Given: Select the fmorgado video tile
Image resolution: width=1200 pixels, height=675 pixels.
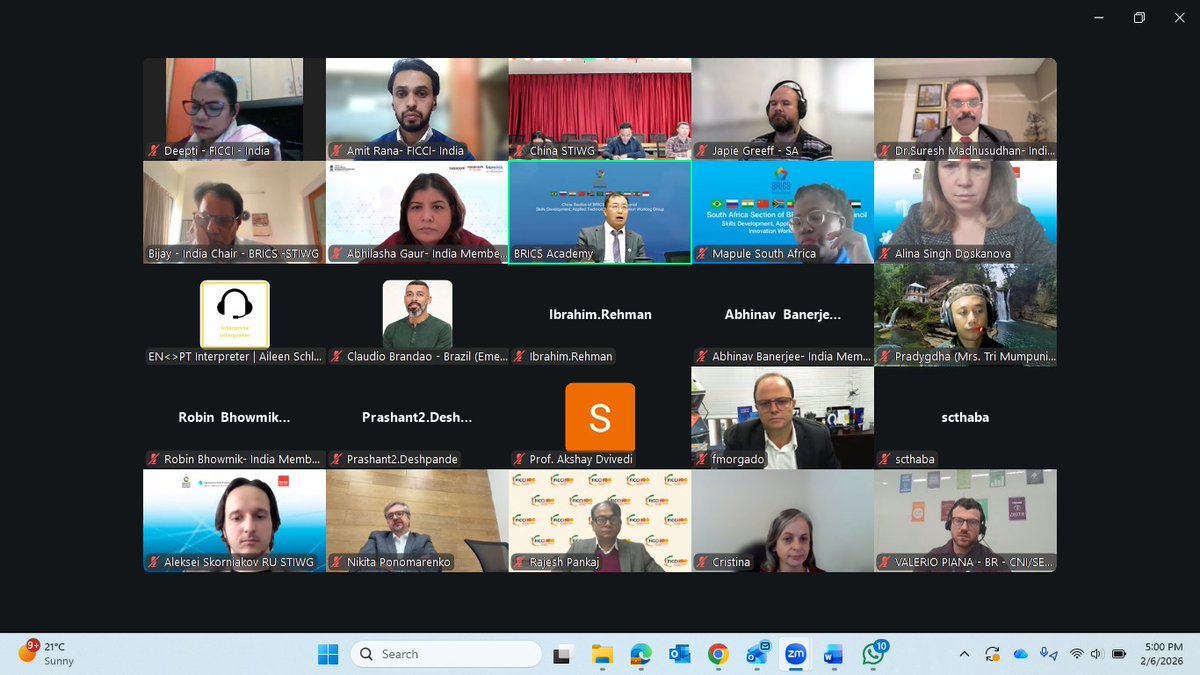Looking at the screenshot, I should click(x=783, y=418).
